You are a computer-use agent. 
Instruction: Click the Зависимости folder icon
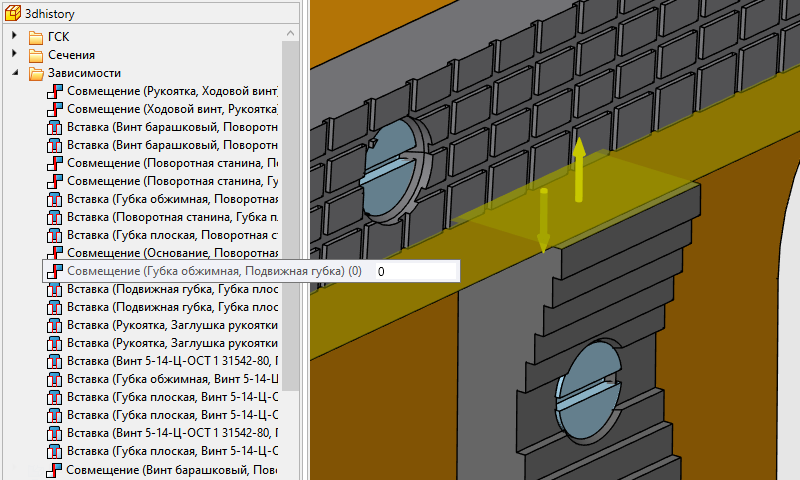click(x=36, y=73)
